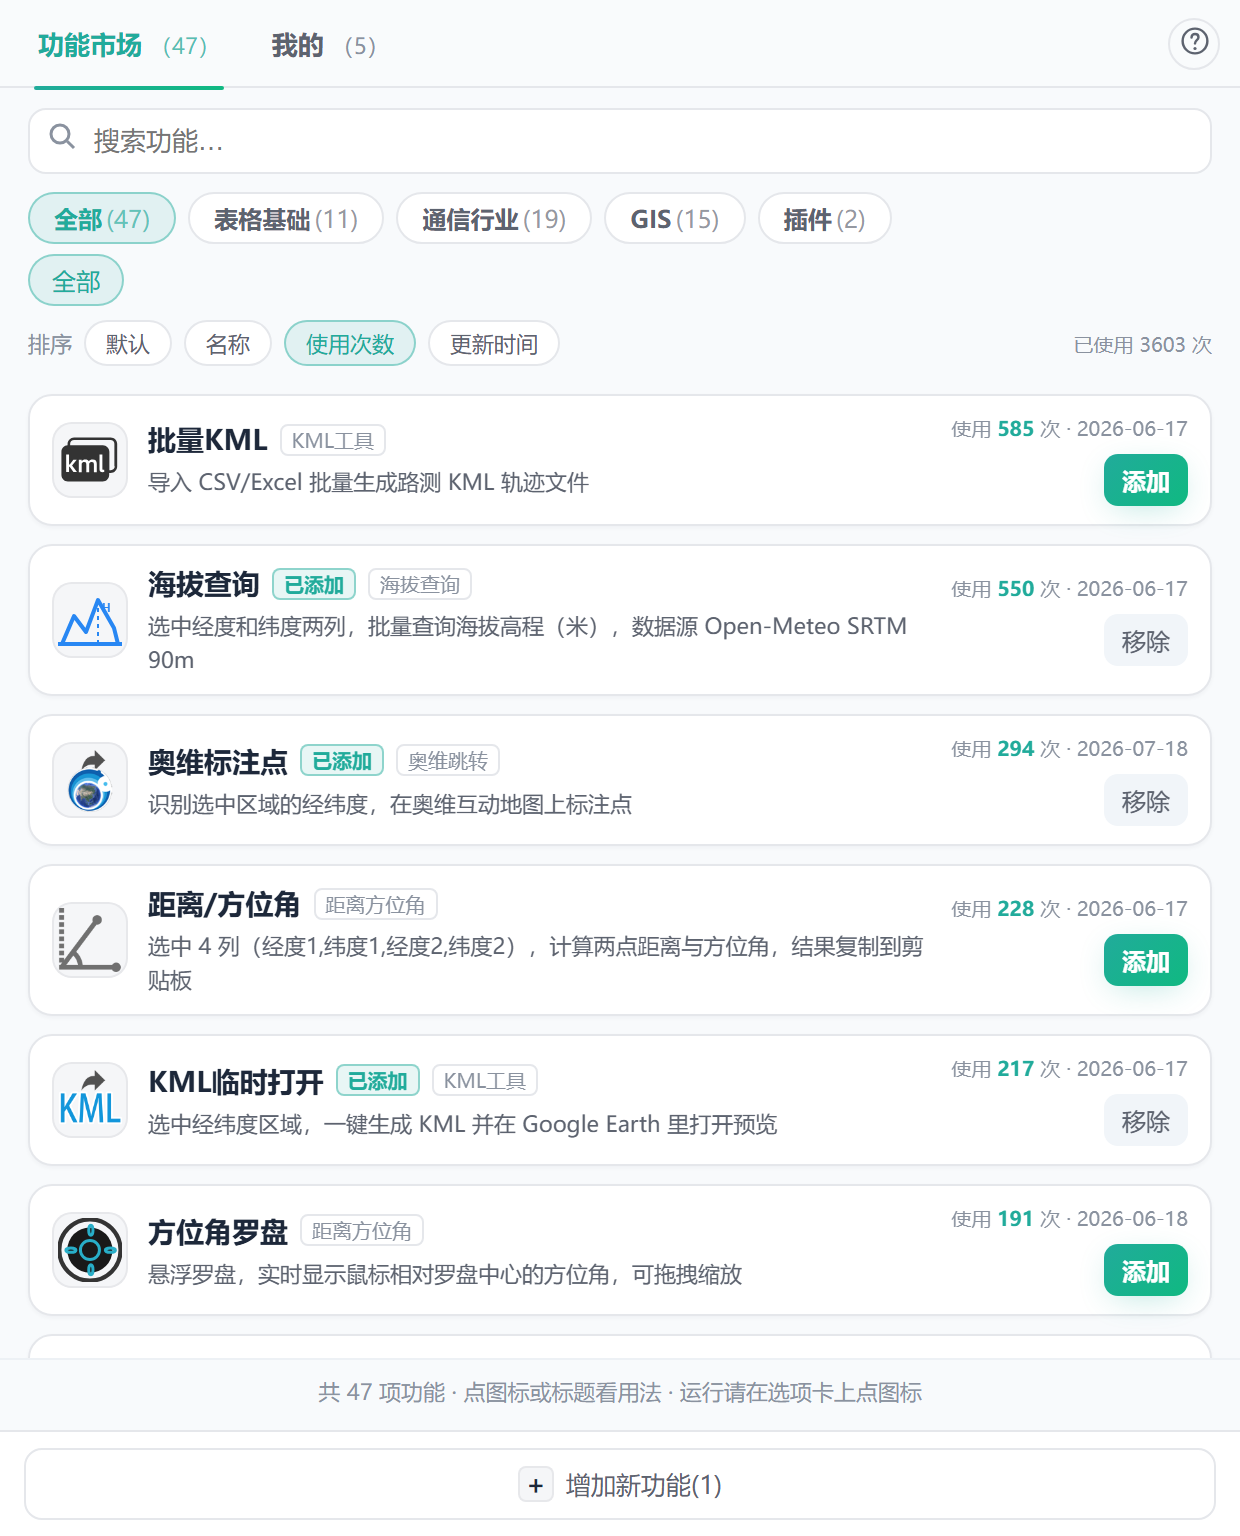This screenshot has width=1240, height=1536.
Task: Click the 奥维跳转 tag
Action: point(448,761)
